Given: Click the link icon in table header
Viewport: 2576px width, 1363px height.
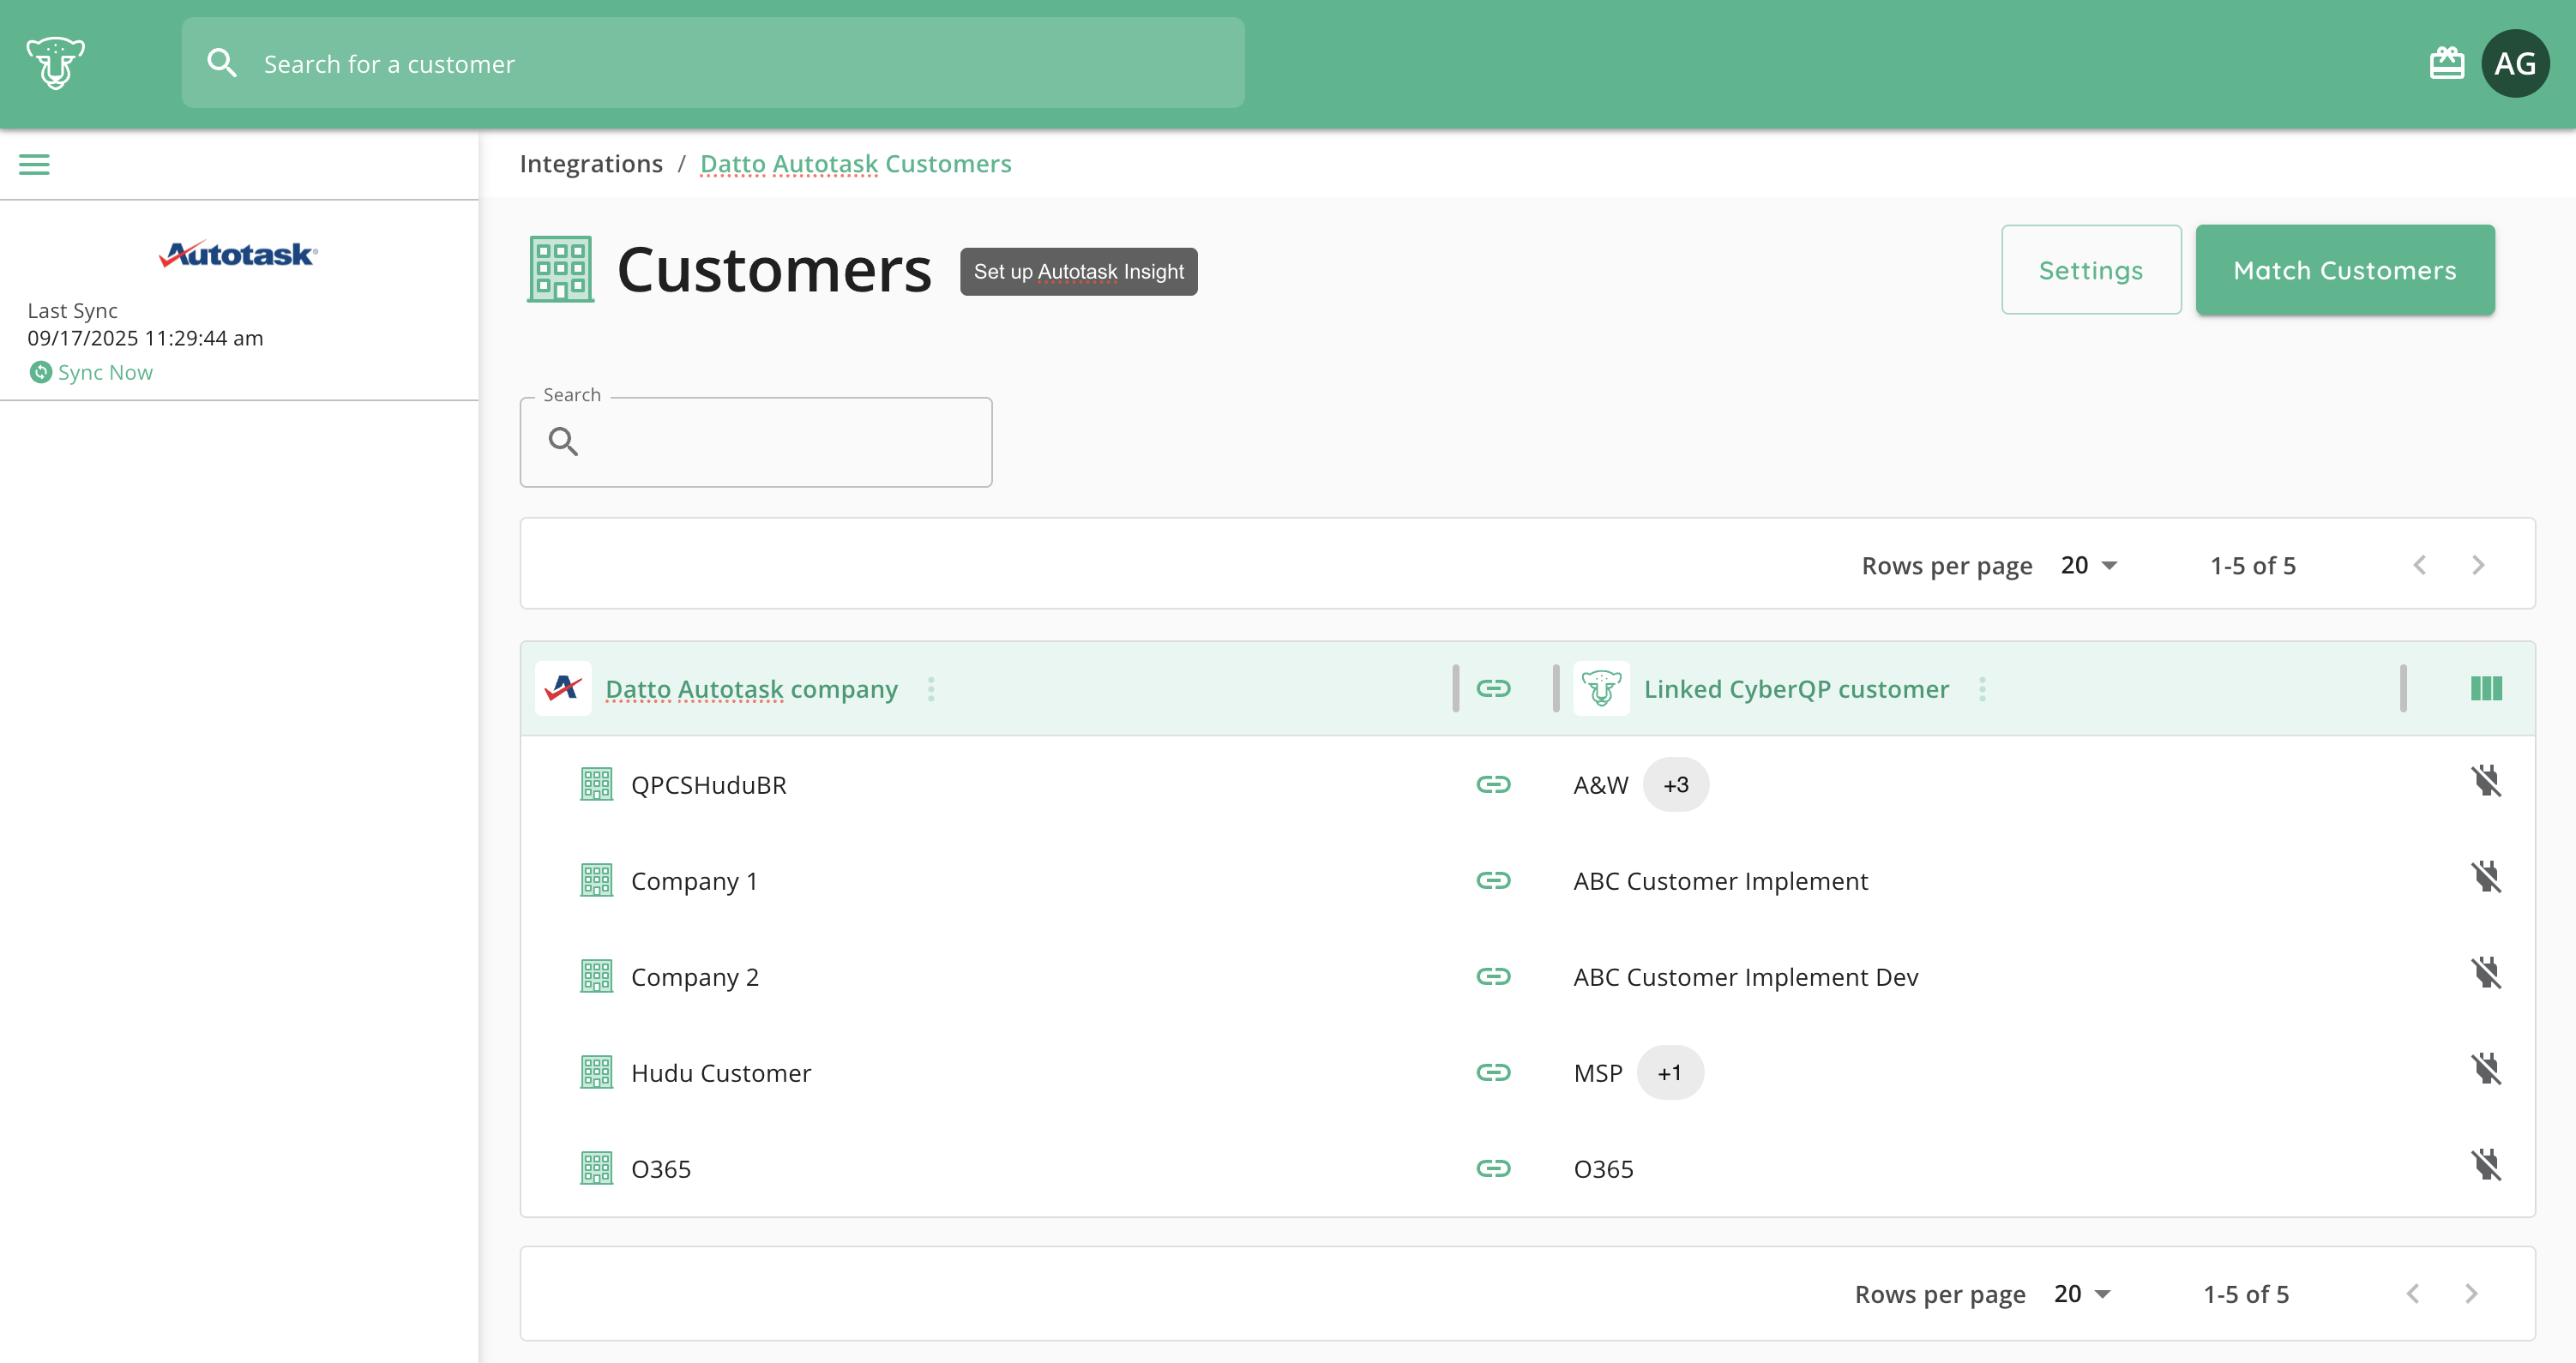Looking at the screenshot, I should [x=1493, y=688].
